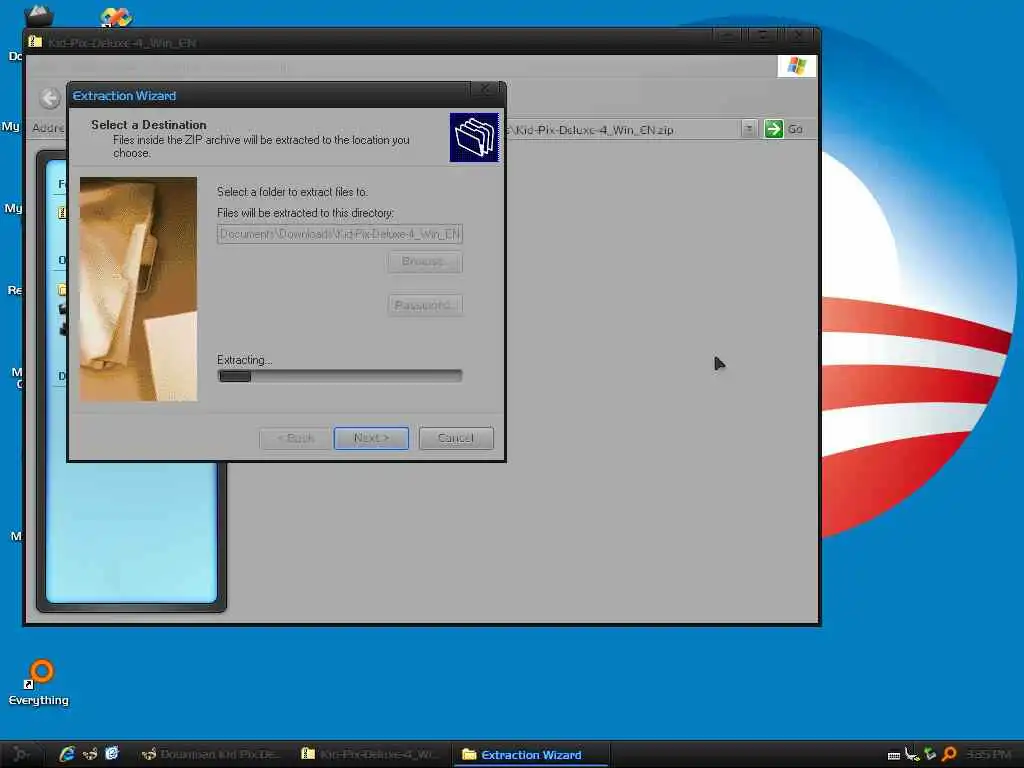Screen dimensions: 1024x768
Task: Click the green Go arrow button
Action: pos(774,129)
